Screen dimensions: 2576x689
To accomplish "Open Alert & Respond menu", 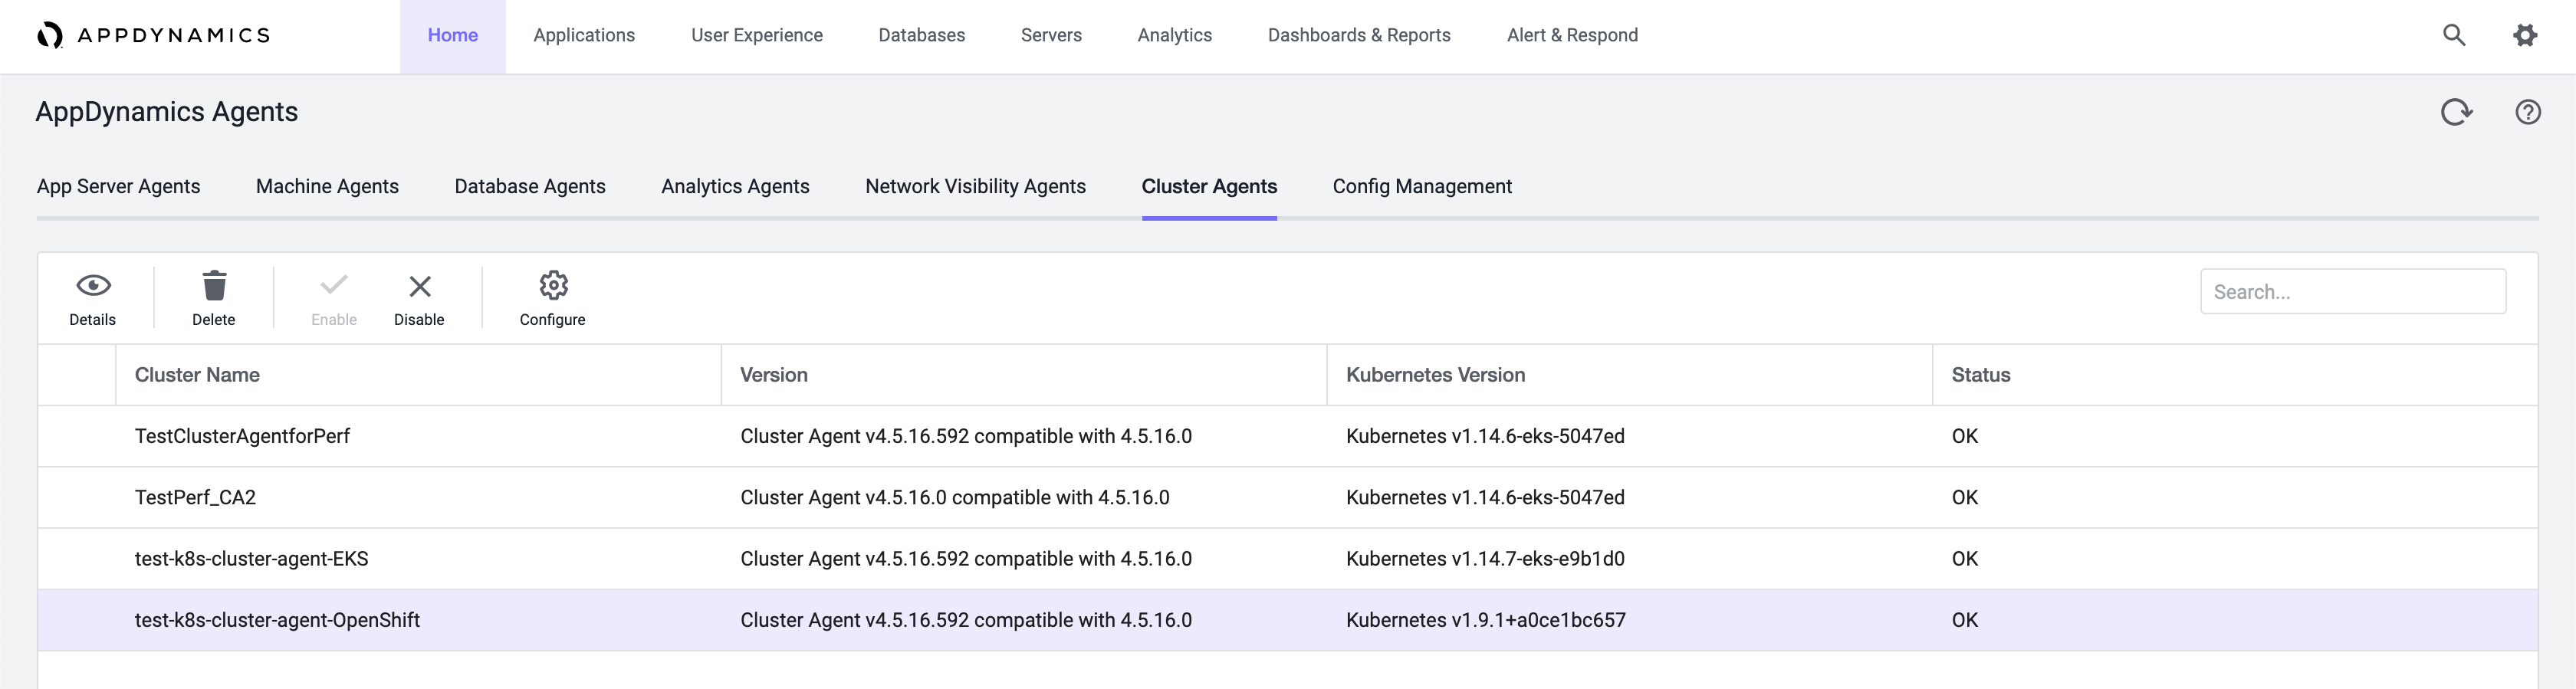I will click(1572, 36).
